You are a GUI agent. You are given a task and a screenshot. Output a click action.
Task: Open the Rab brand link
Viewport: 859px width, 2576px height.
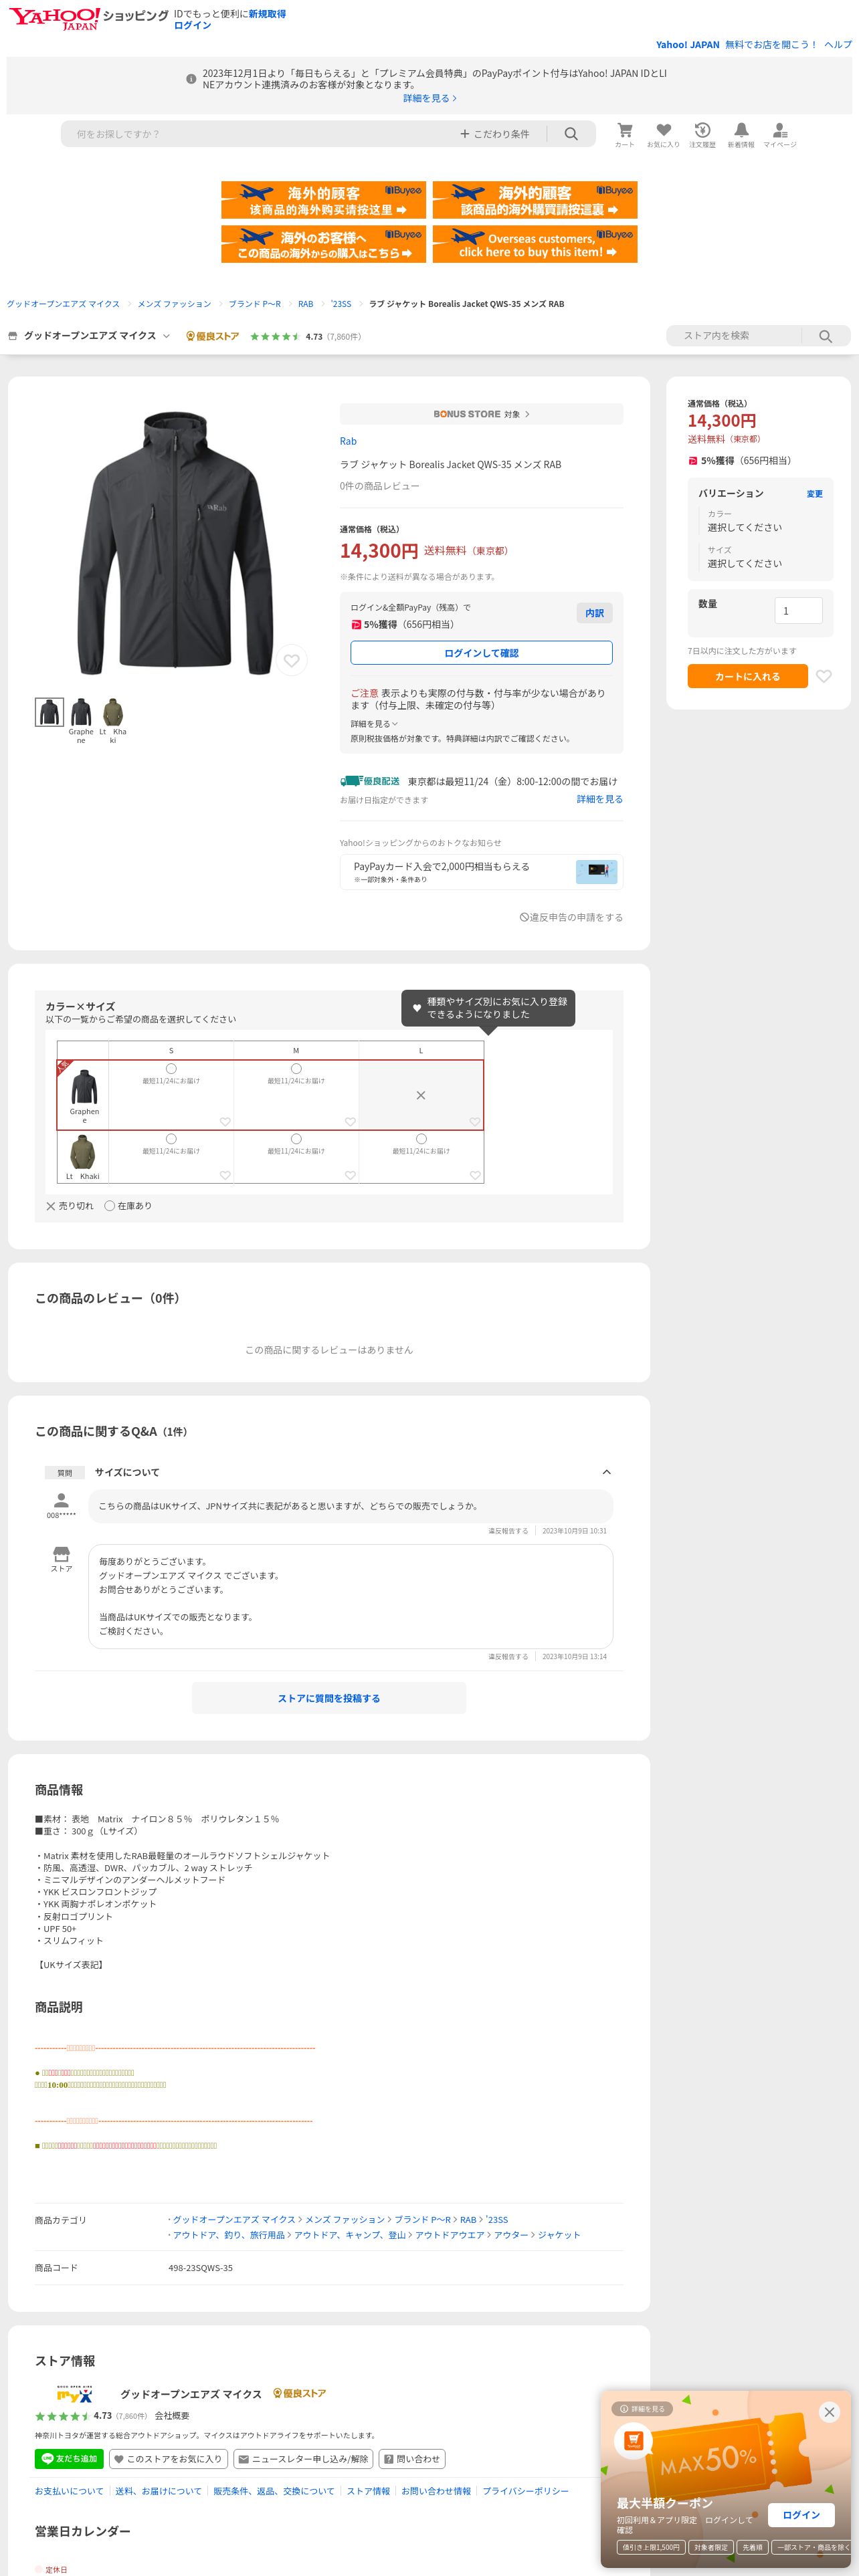point(348,441)
